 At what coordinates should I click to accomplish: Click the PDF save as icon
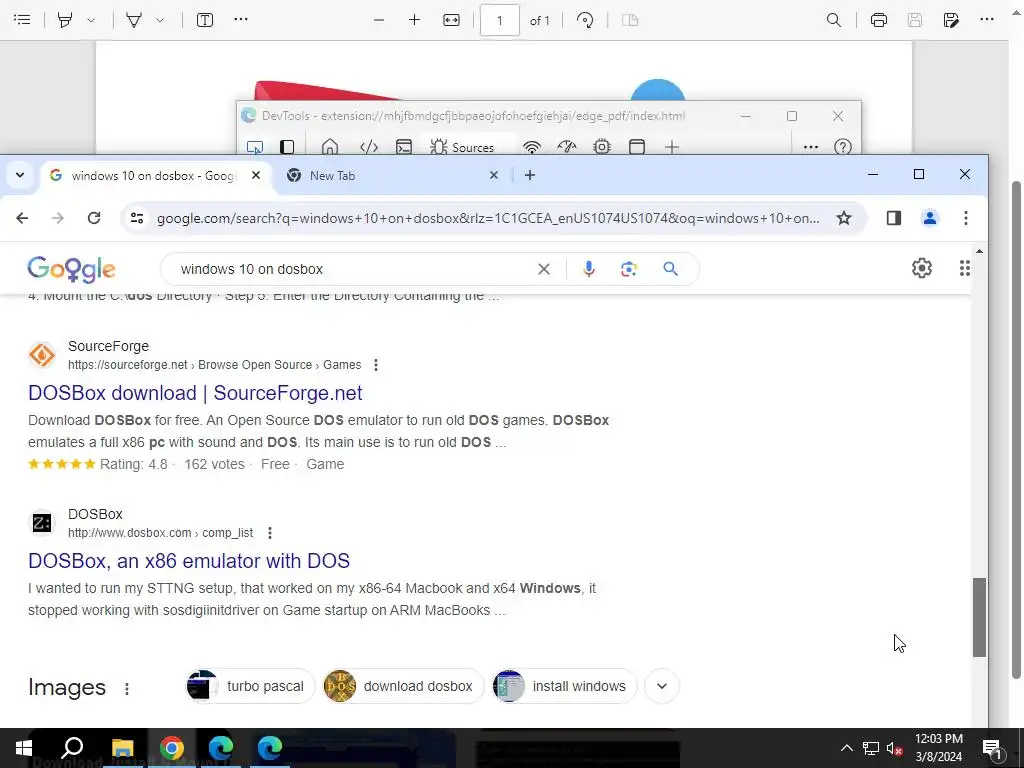point(951,20)
